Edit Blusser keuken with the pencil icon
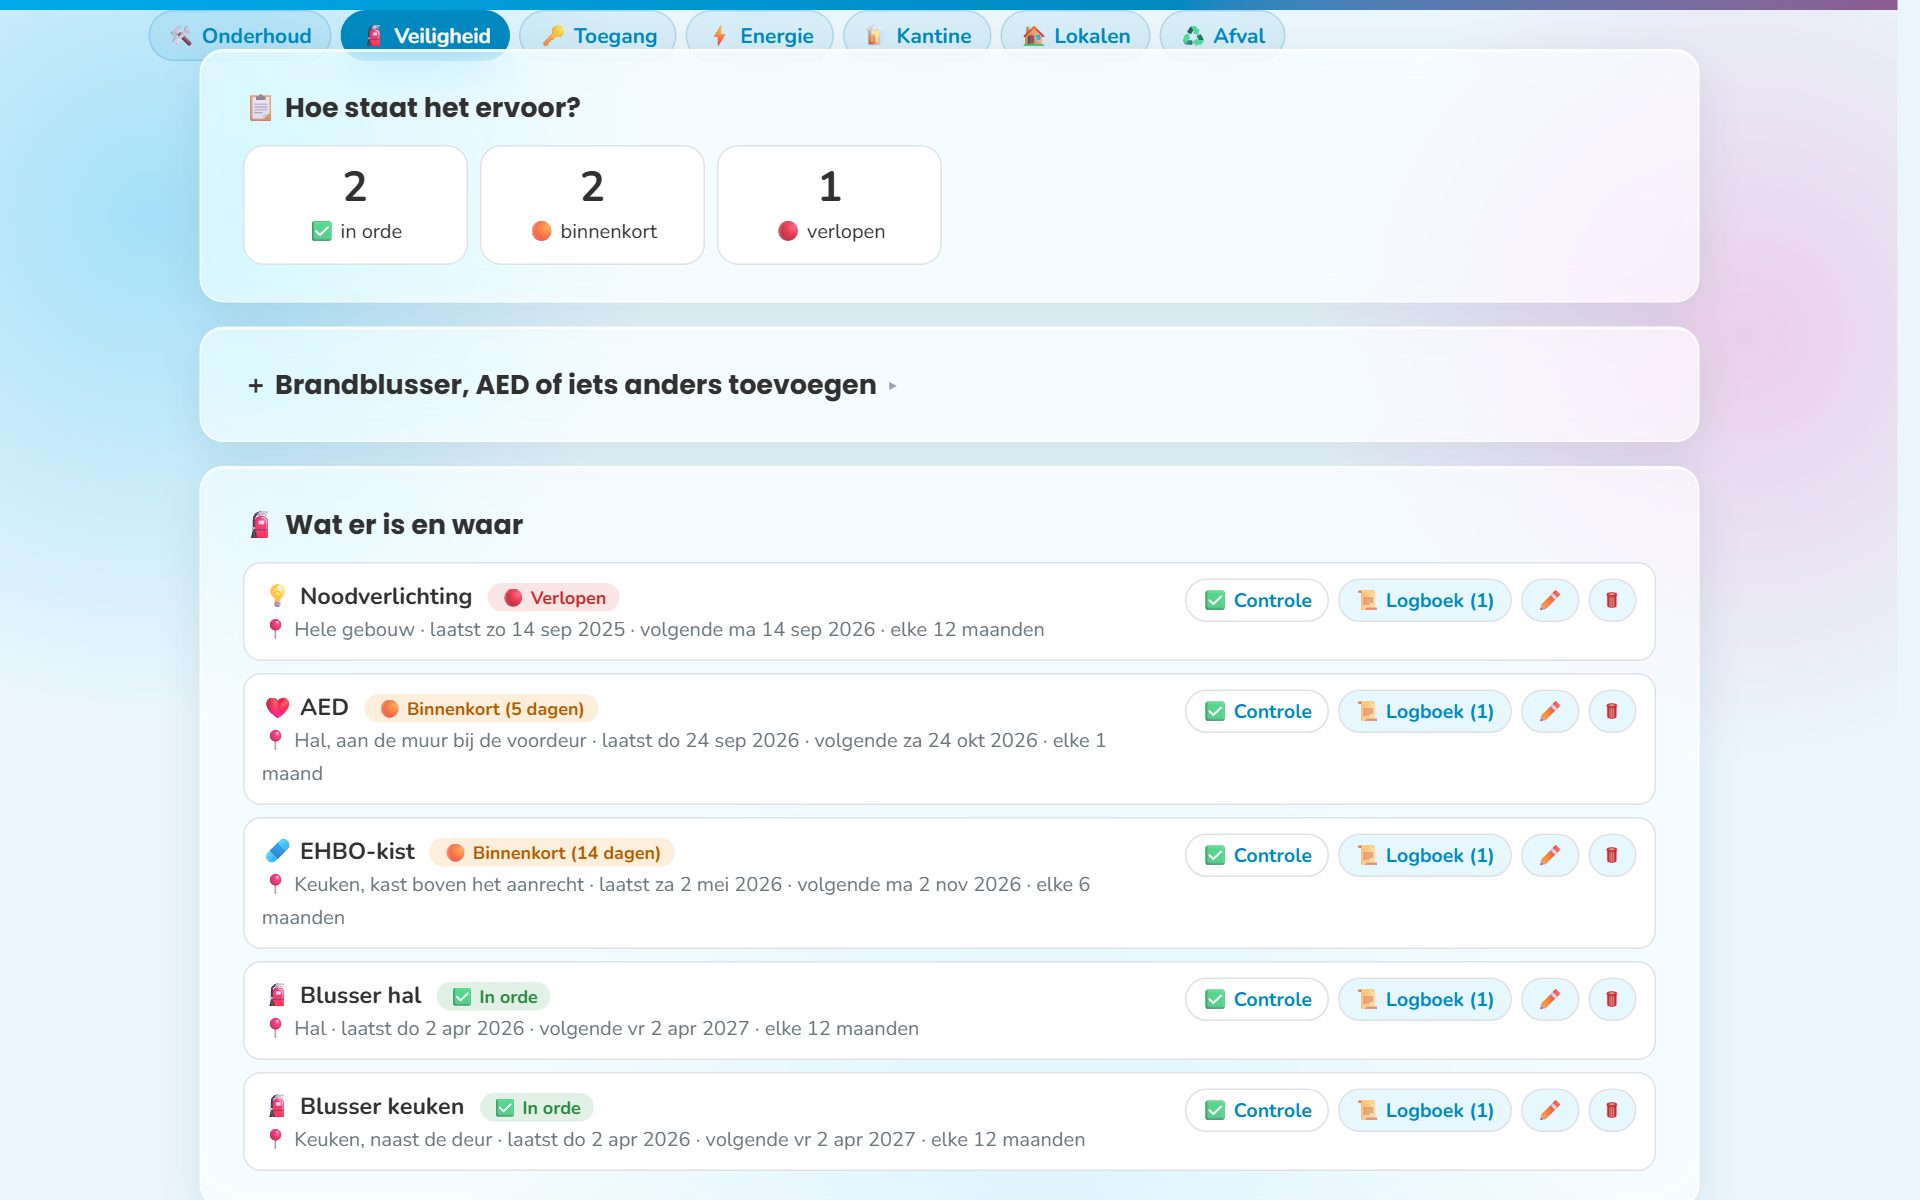Screen dimensions: 1920x1200 1549,1110
